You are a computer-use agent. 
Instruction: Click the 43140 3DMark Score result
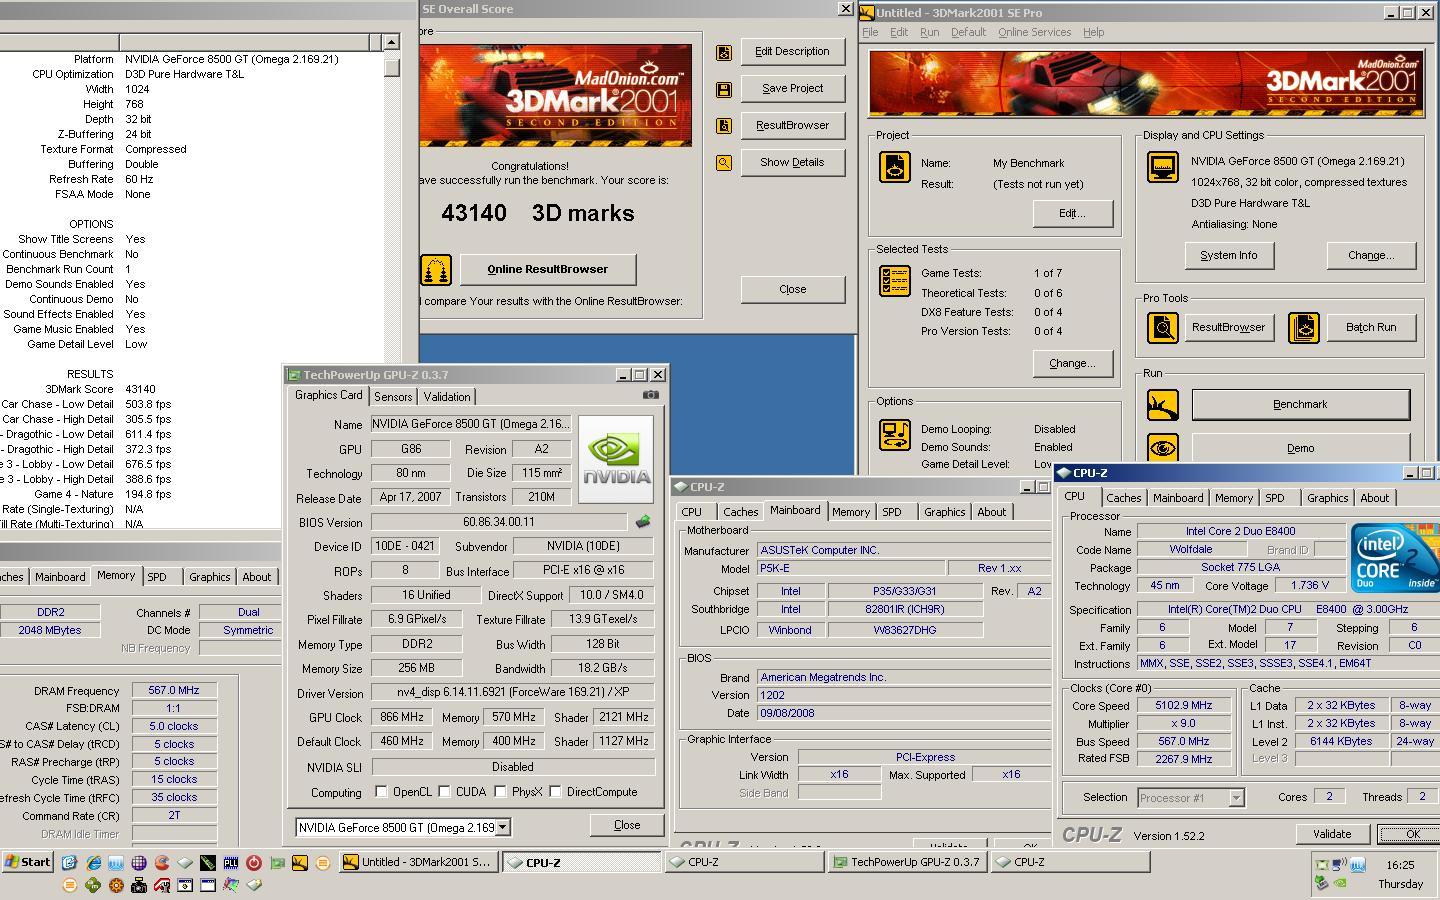(x=140, y=389)
